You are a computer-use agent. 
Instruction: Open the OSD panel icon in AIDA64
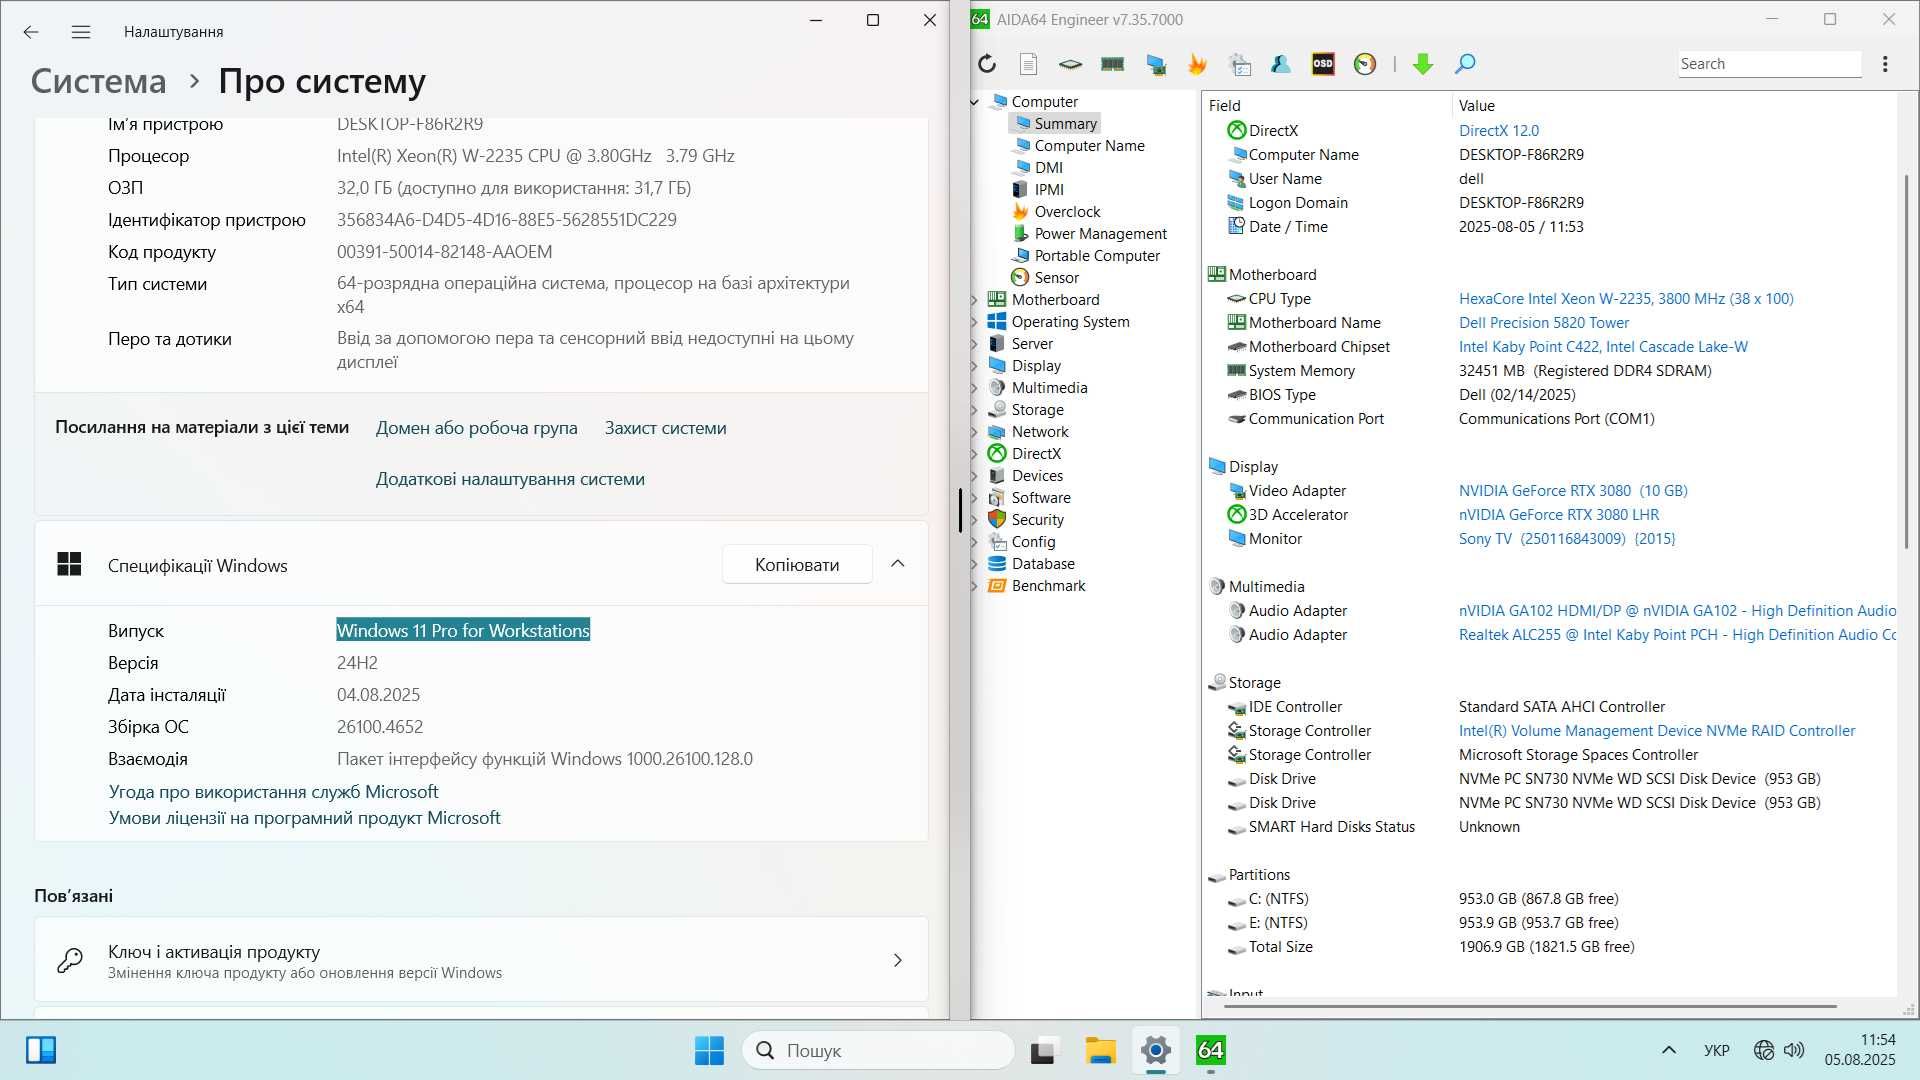pos(1323,64)
